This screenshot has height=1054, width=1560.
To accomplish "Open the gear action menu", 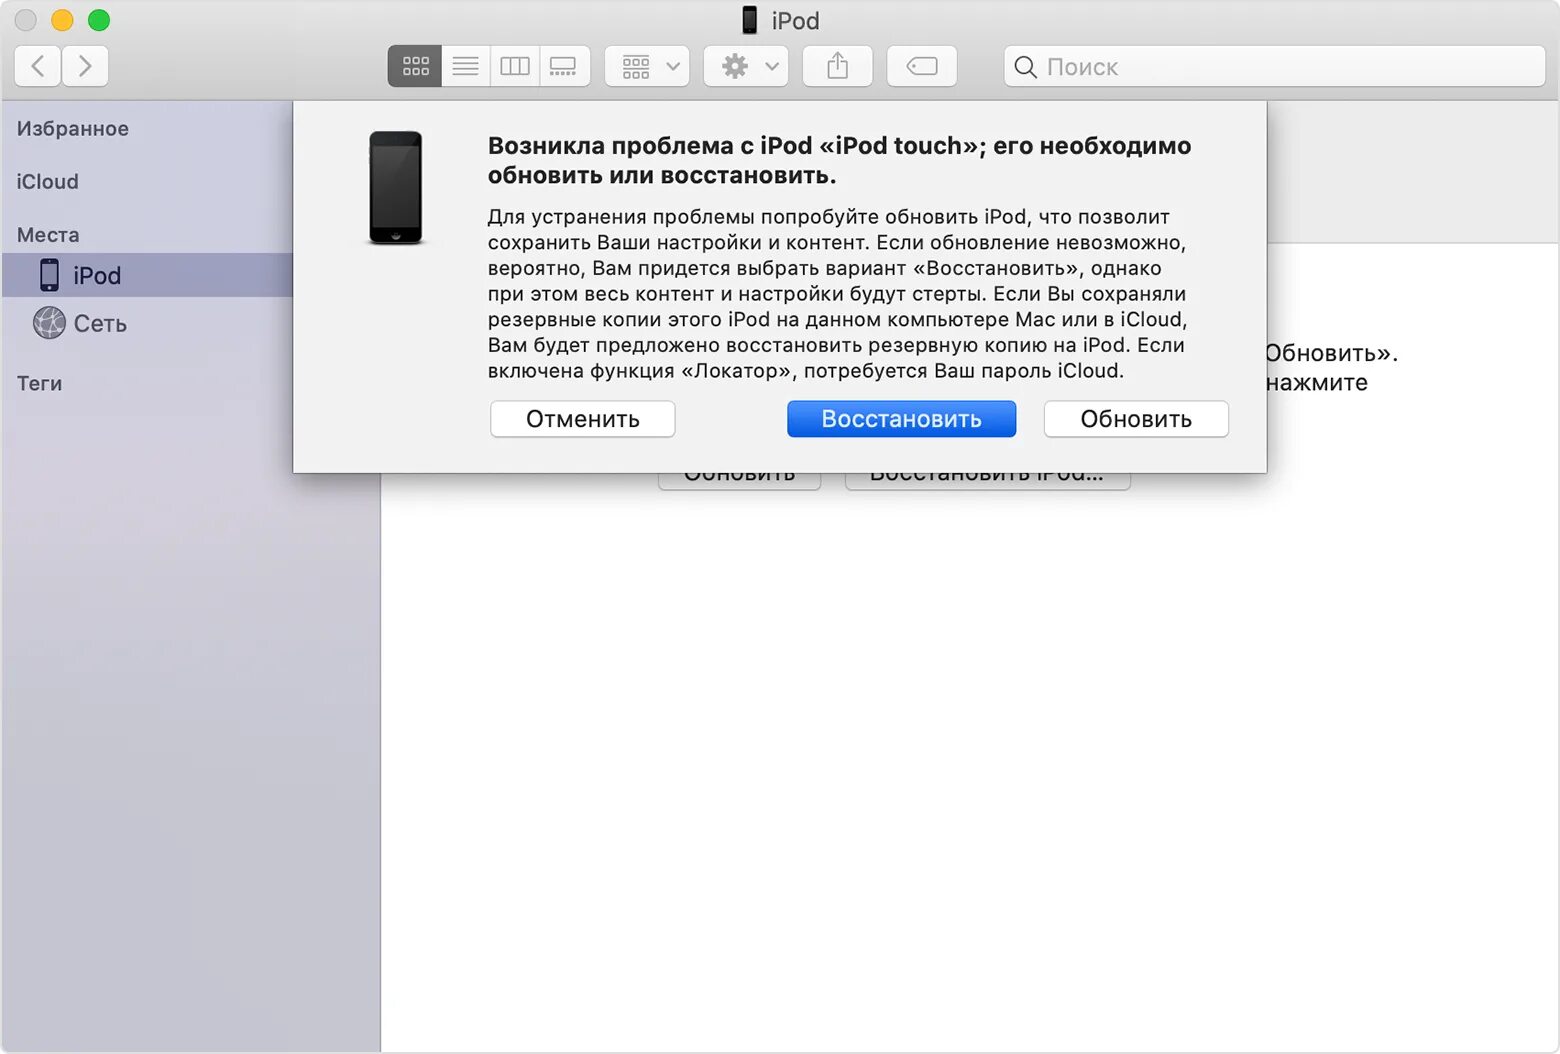I will coord(746,67).
